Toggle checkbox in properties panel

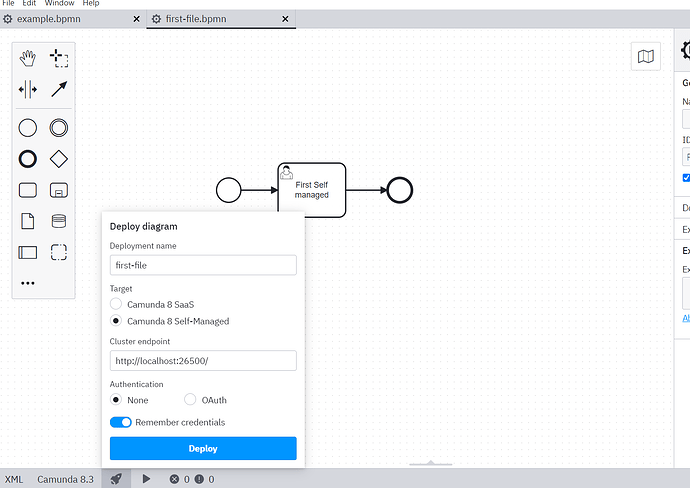click(x=686, y=178)
